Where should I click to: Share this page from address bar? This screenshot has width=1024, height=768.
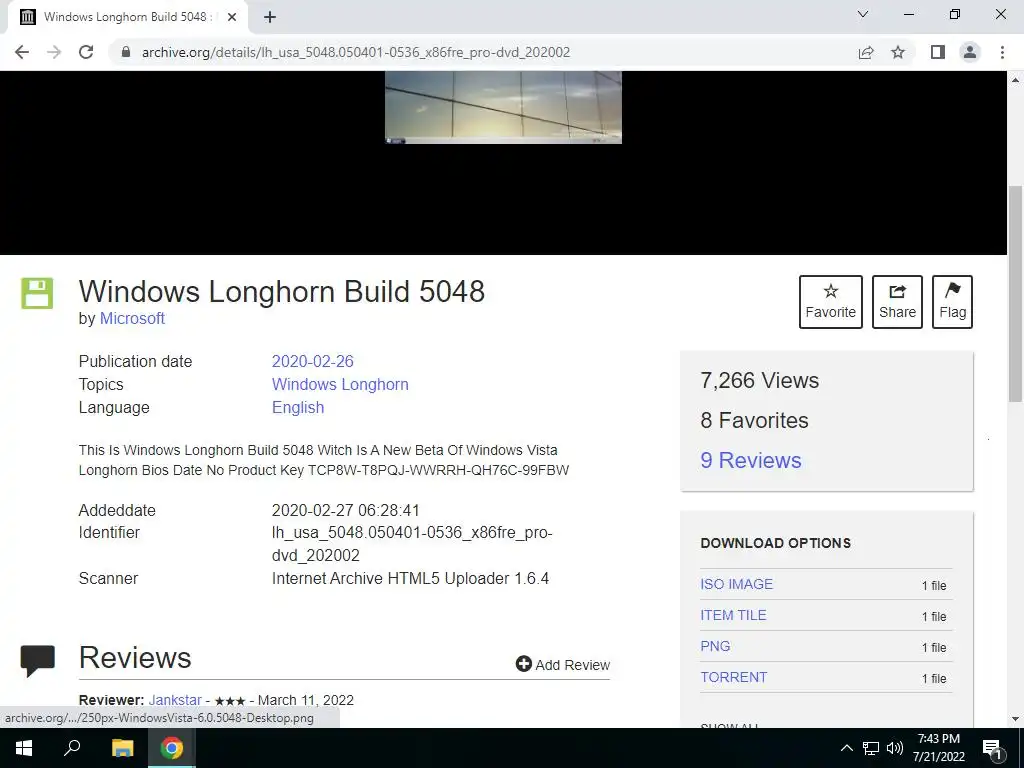866,52
